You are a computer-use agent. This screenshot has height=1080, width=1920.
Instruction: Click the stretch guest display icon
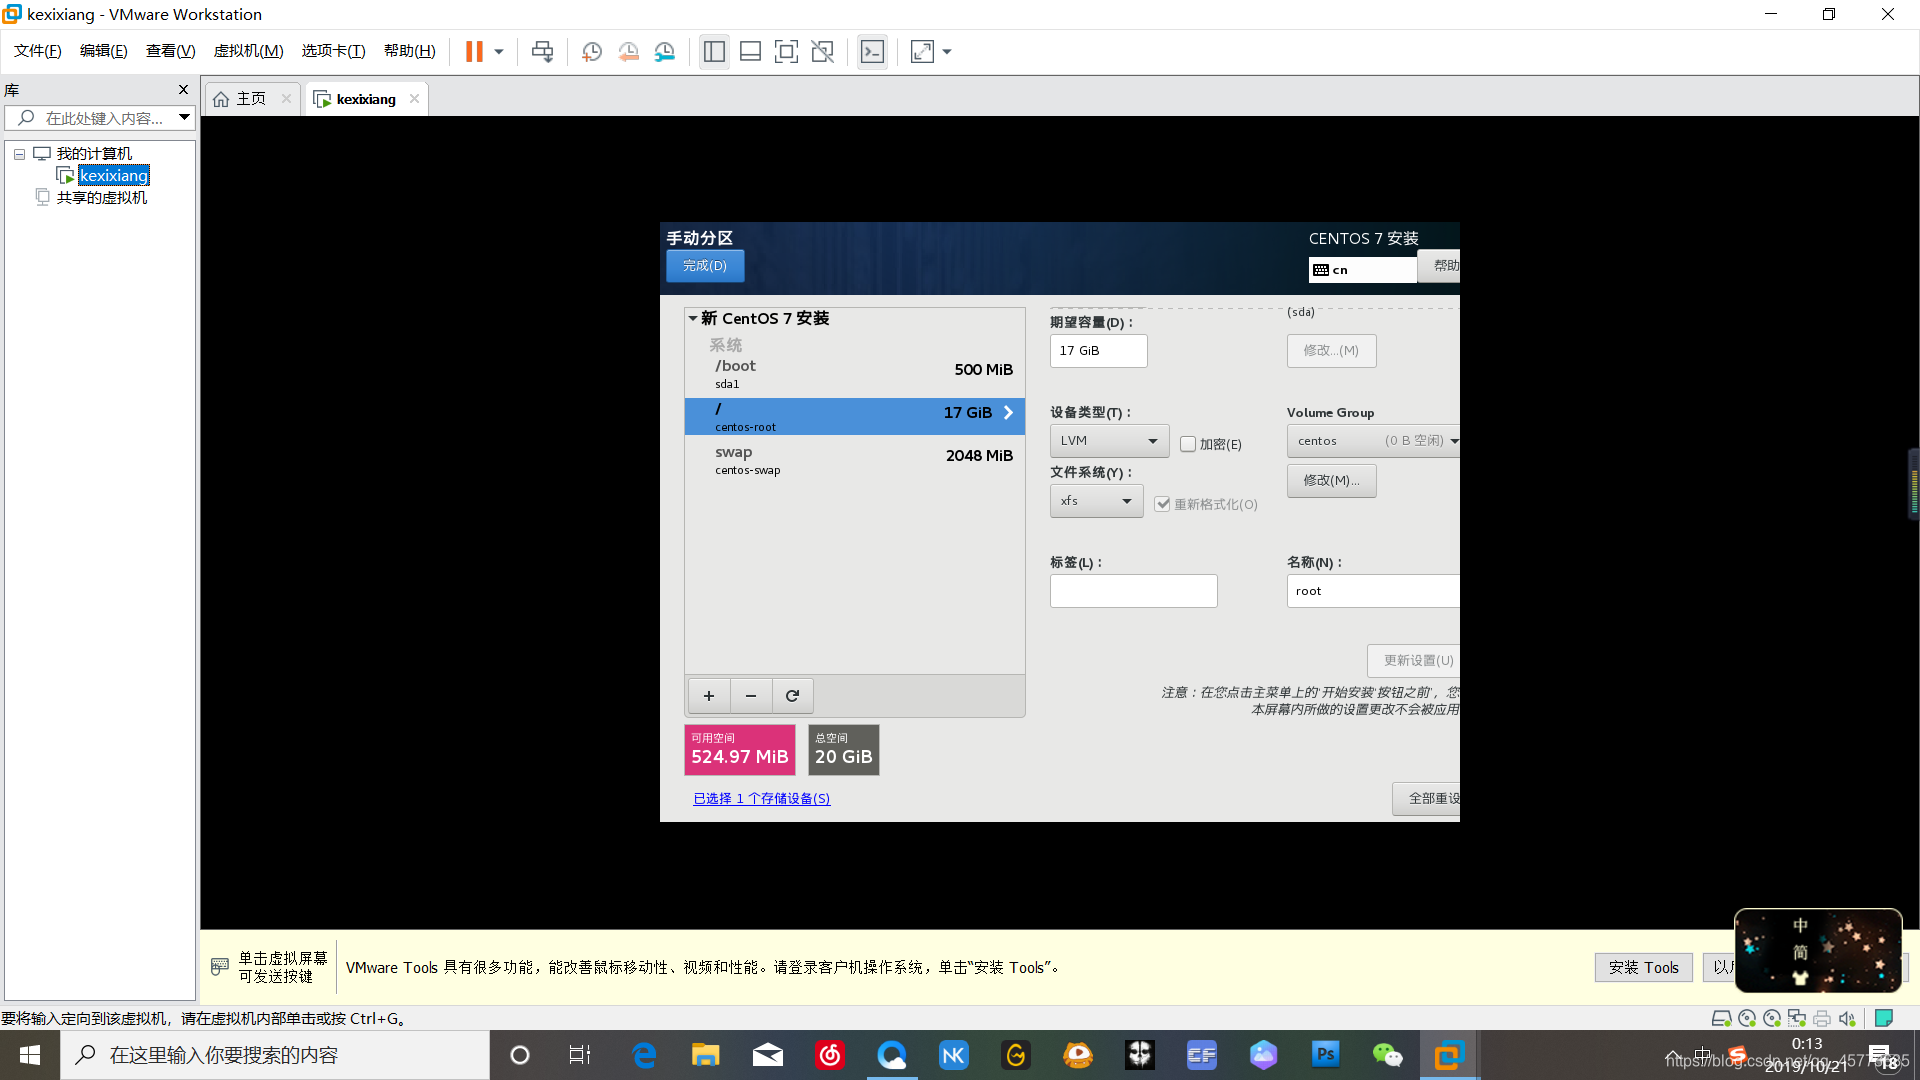tap(922, 51)
